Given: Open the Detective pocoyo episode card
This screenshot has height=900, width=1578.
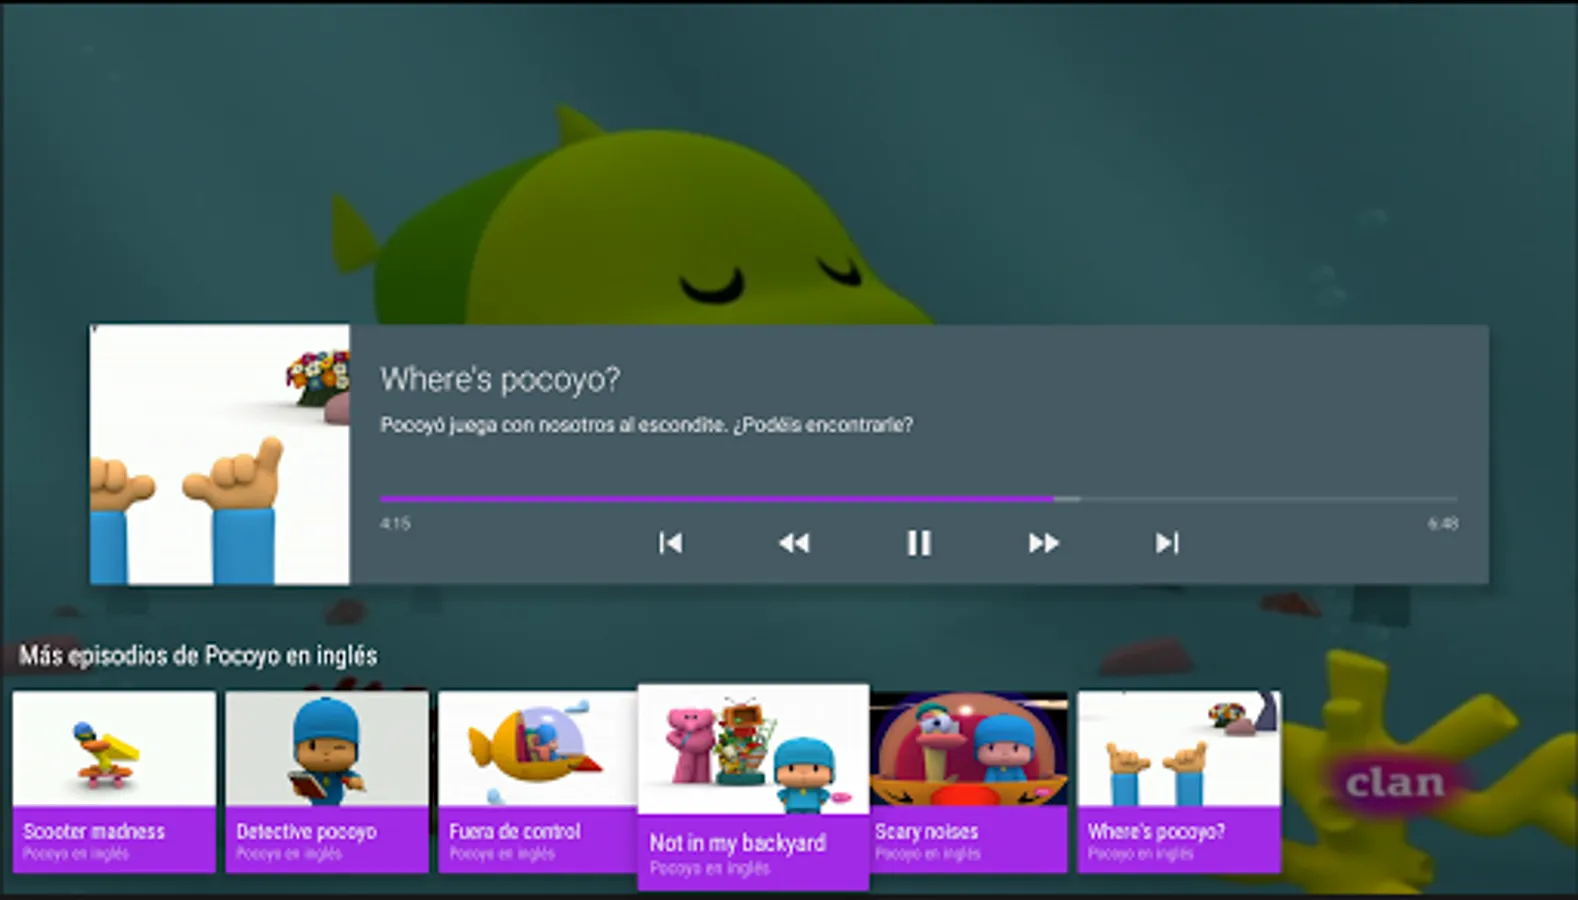Looking at the screenshot, I should (327, 782).
